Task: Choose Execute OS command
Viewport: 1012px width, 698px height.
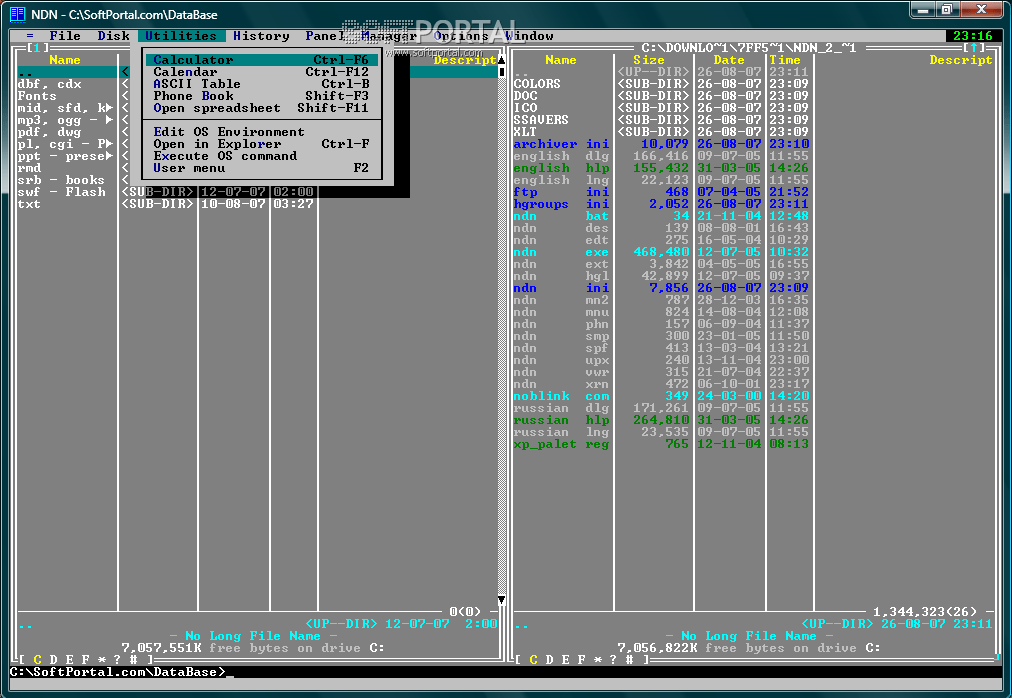Action: point(261,156)
